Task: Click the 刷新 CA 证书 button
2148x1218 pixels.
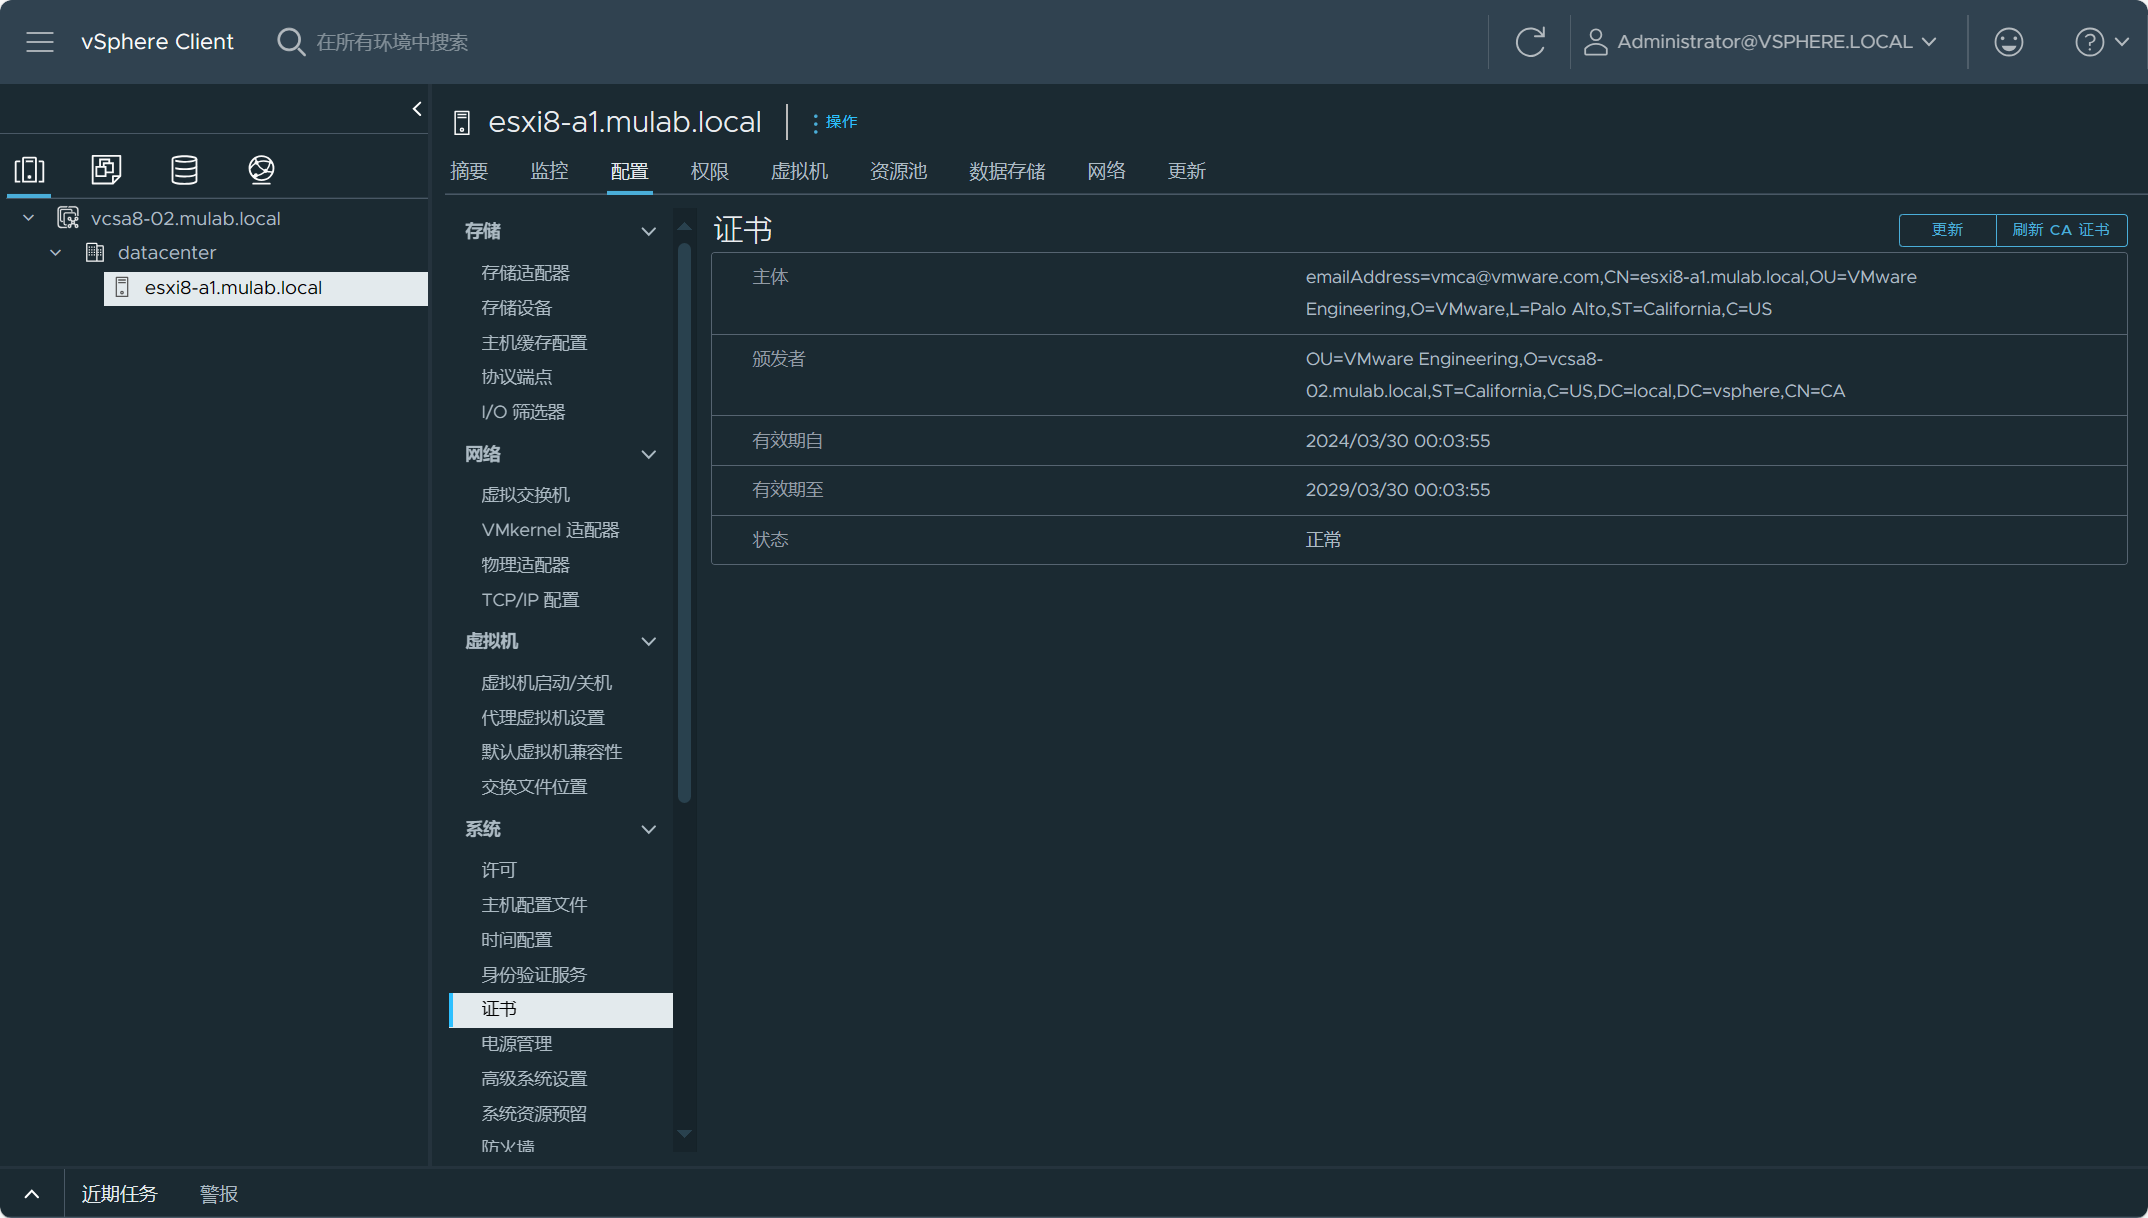Action: coord(2061,230)
